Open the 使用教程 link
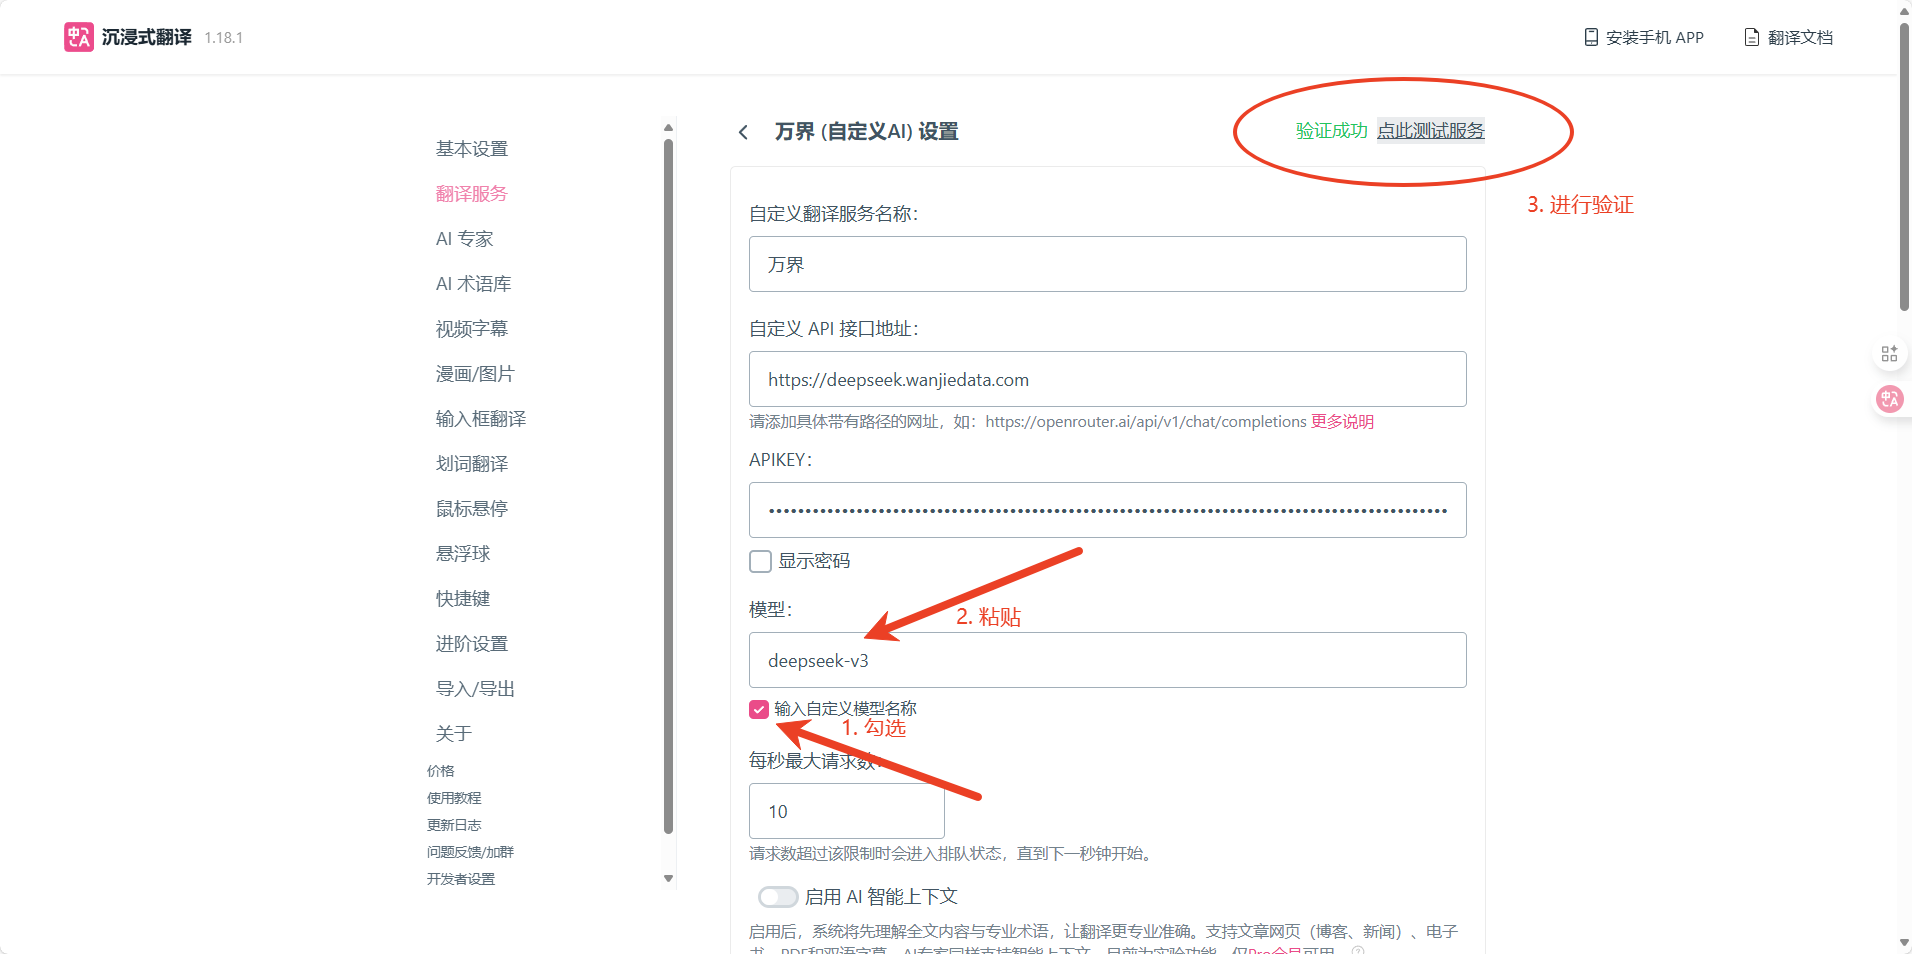 point(454,798)
